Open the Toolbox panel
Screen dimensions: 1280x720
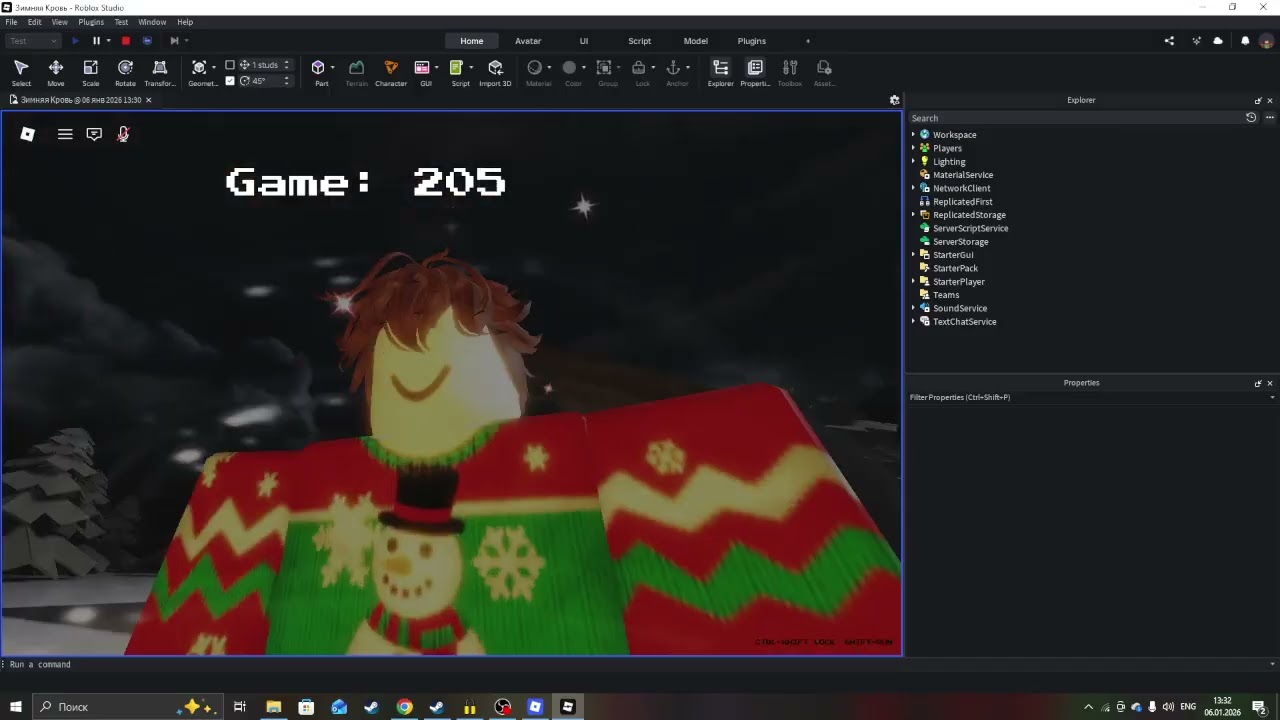(790, 72)
